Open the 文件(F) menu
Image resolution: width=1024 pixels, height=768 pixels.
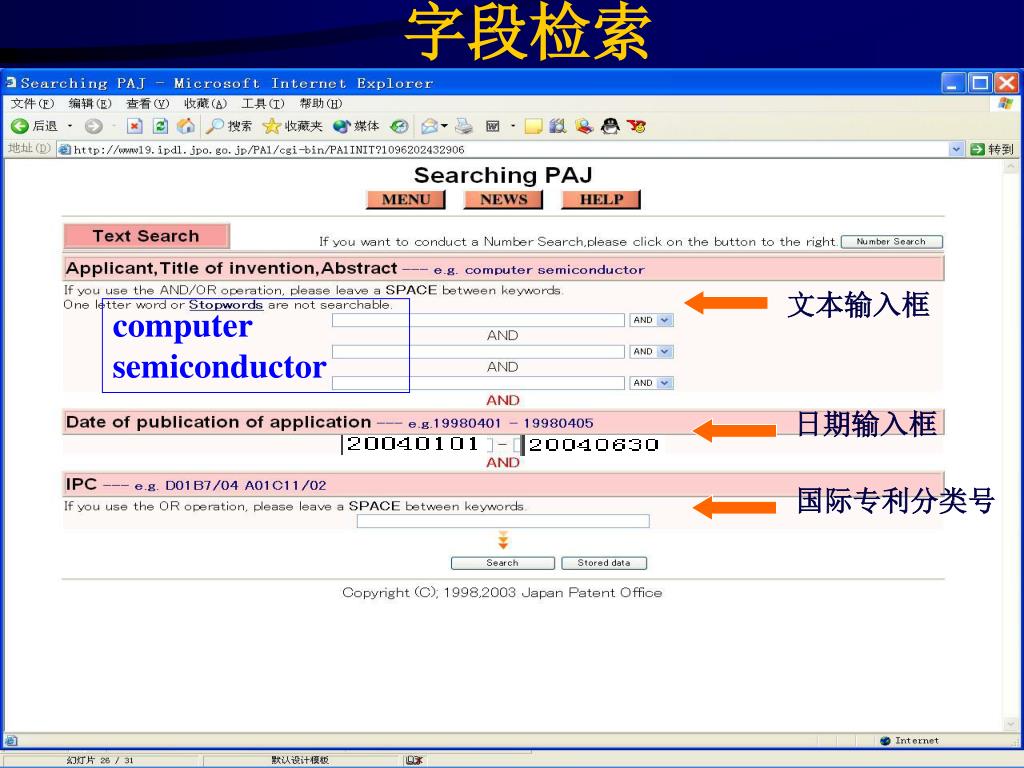pyautogui.click(x=32, y=103)
